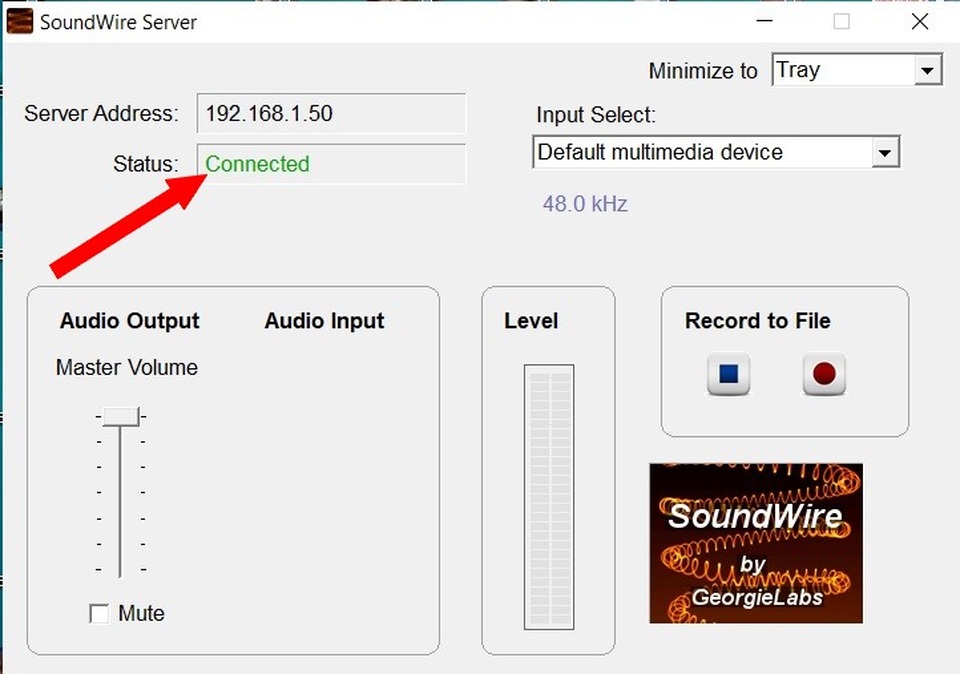Click the Connected status field
The image size is (960, 674).
(331, 164)
